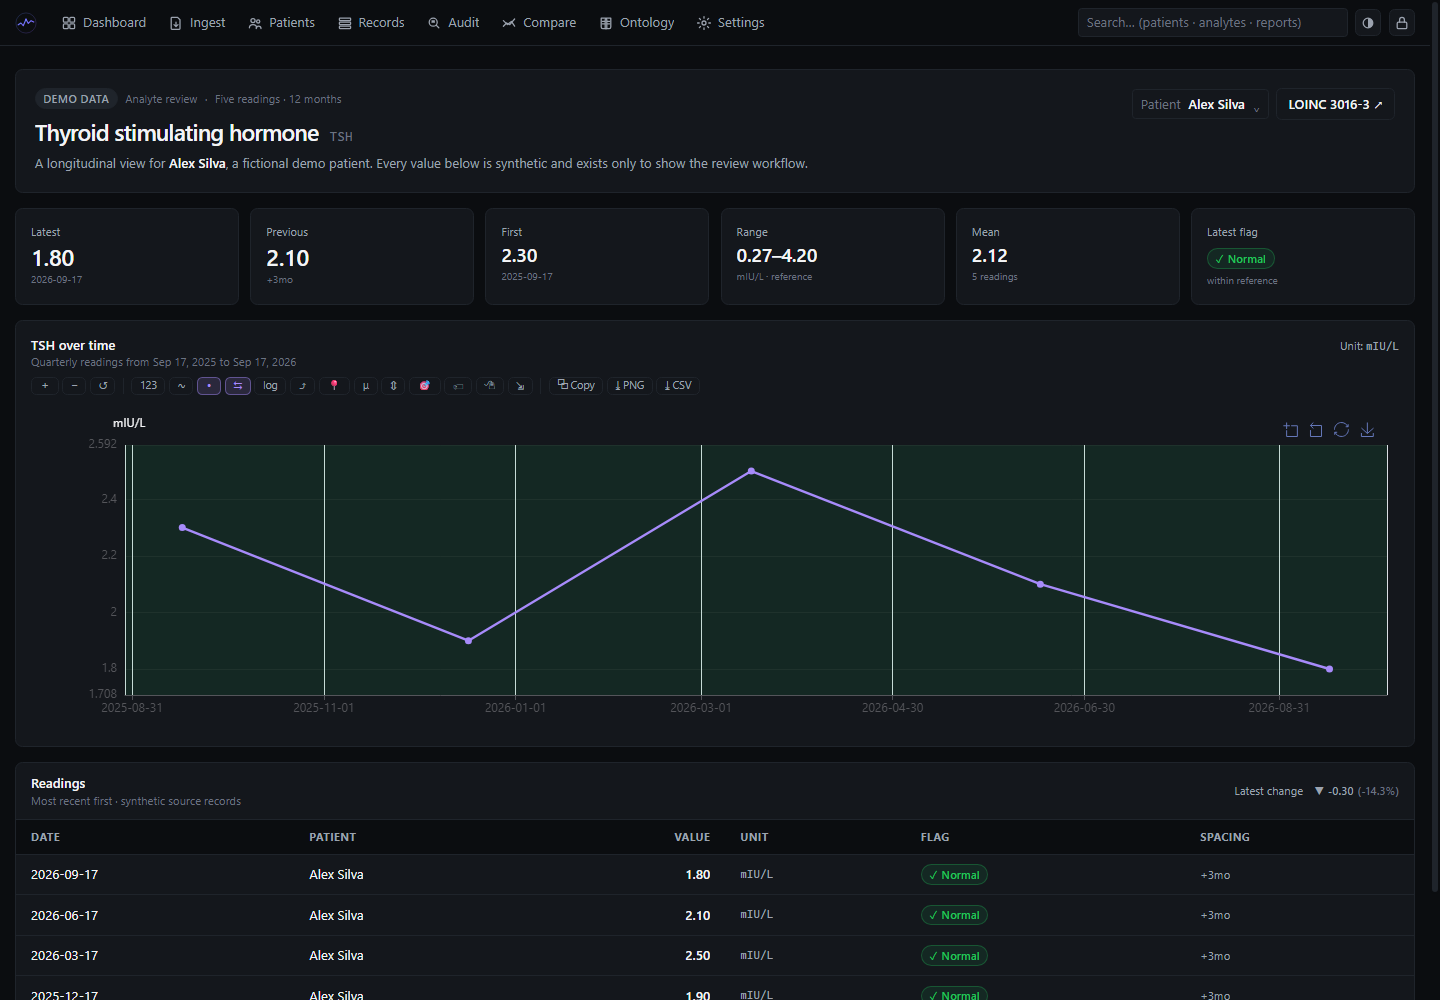Click the app logo in the top bar
The width and height of the screenshot is (1440, 1000).
tap(26, 23)
